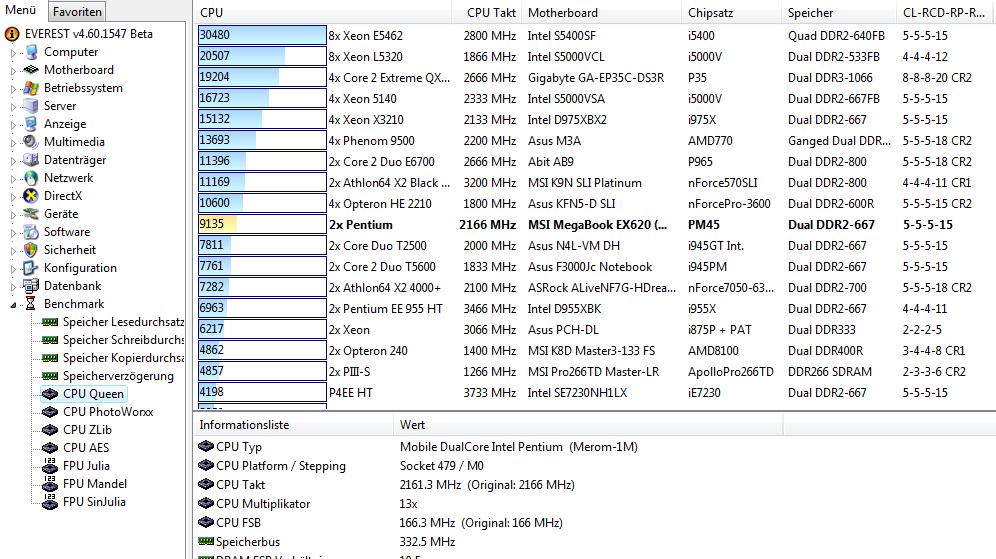Click the Geräte devices icon

click(x=30, y=214)
